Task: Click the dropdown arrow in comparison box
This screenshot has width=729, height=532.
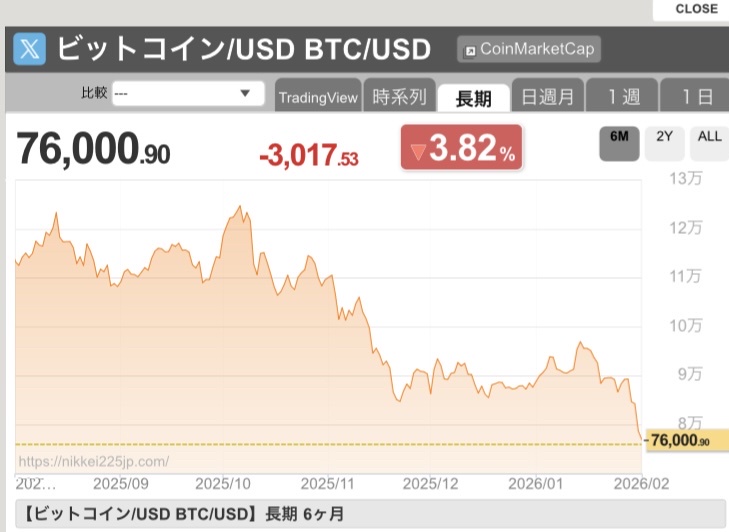Action: (x=245, y=93)
